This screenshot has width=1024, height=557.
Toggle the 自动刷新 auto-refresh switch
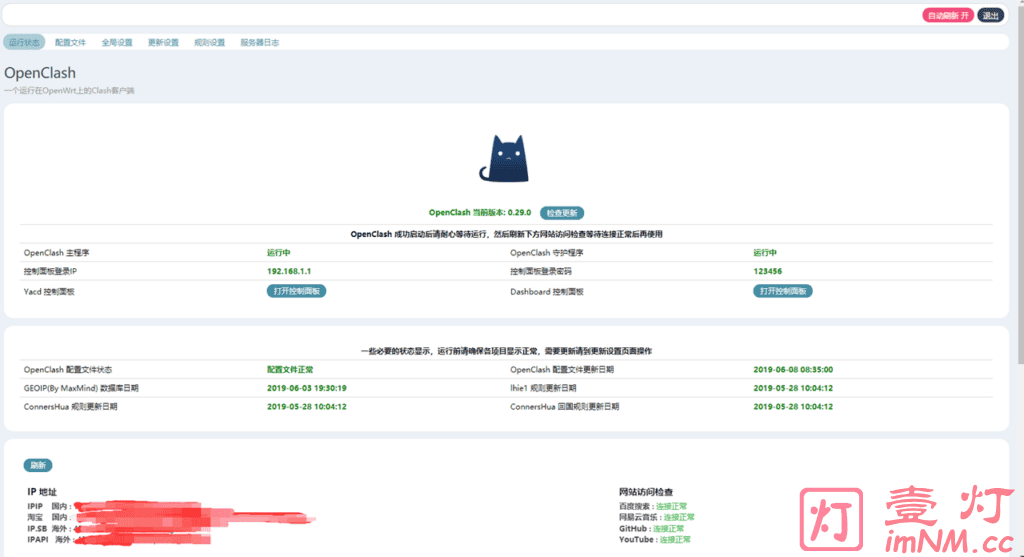pyautogui.click(x=947, y=15)
